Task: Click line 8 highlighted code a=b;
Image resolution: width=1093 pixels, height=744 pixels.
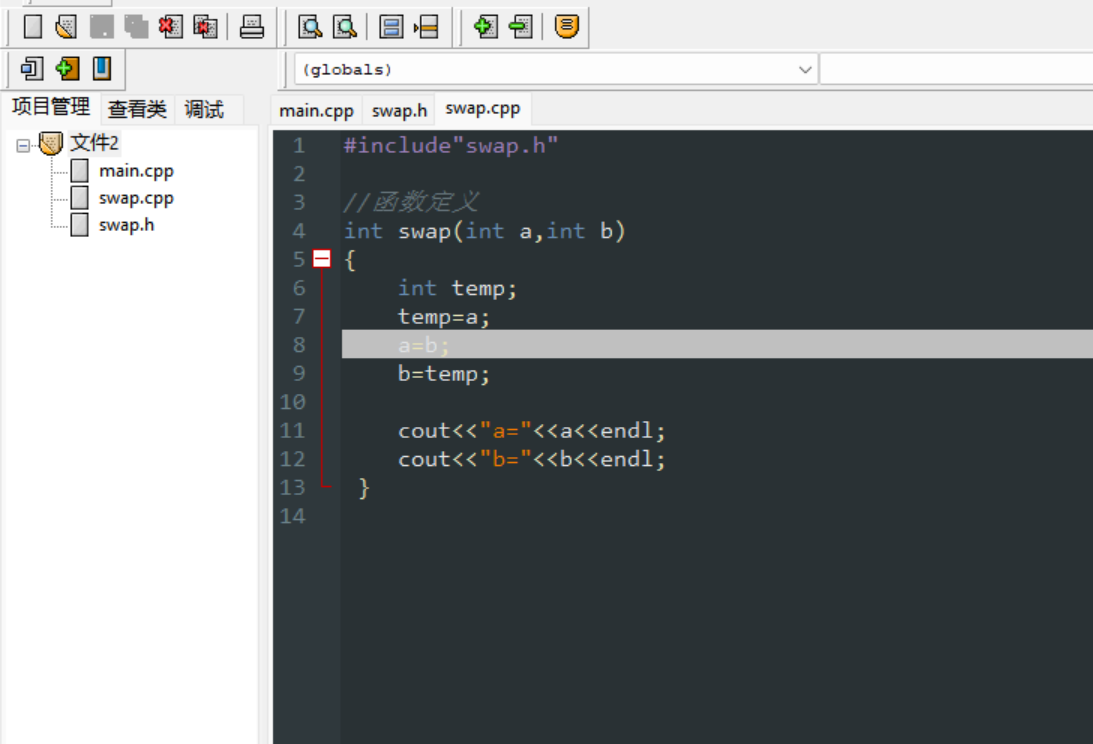Action: (x=424, y=345)
